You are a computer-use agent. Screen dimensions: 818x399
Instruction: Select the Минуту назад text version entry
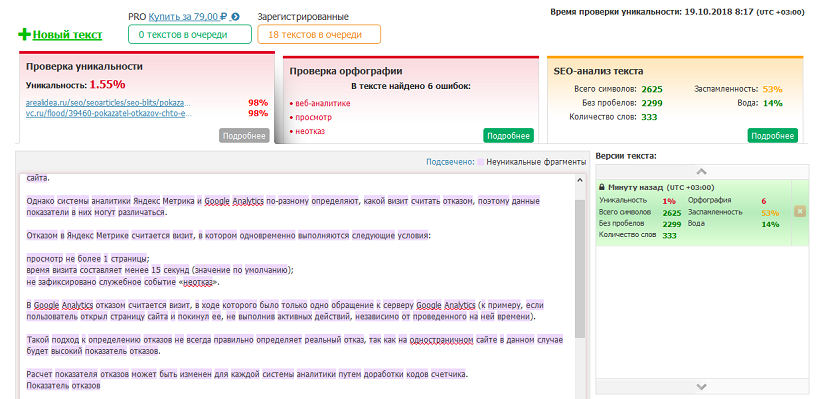pos(694,212)
